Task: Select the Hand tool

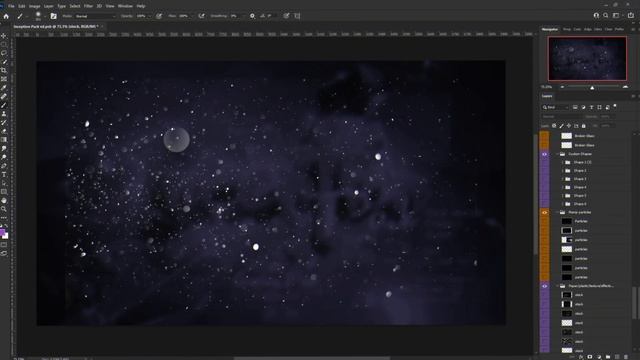Action: click(x=4, y=200)
